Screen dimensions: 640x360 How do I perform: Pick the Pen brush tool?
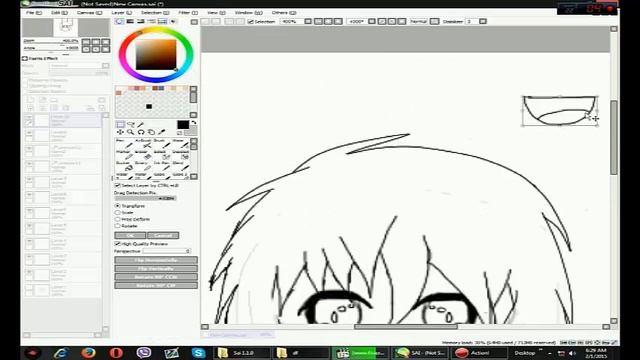coord(123,143)
